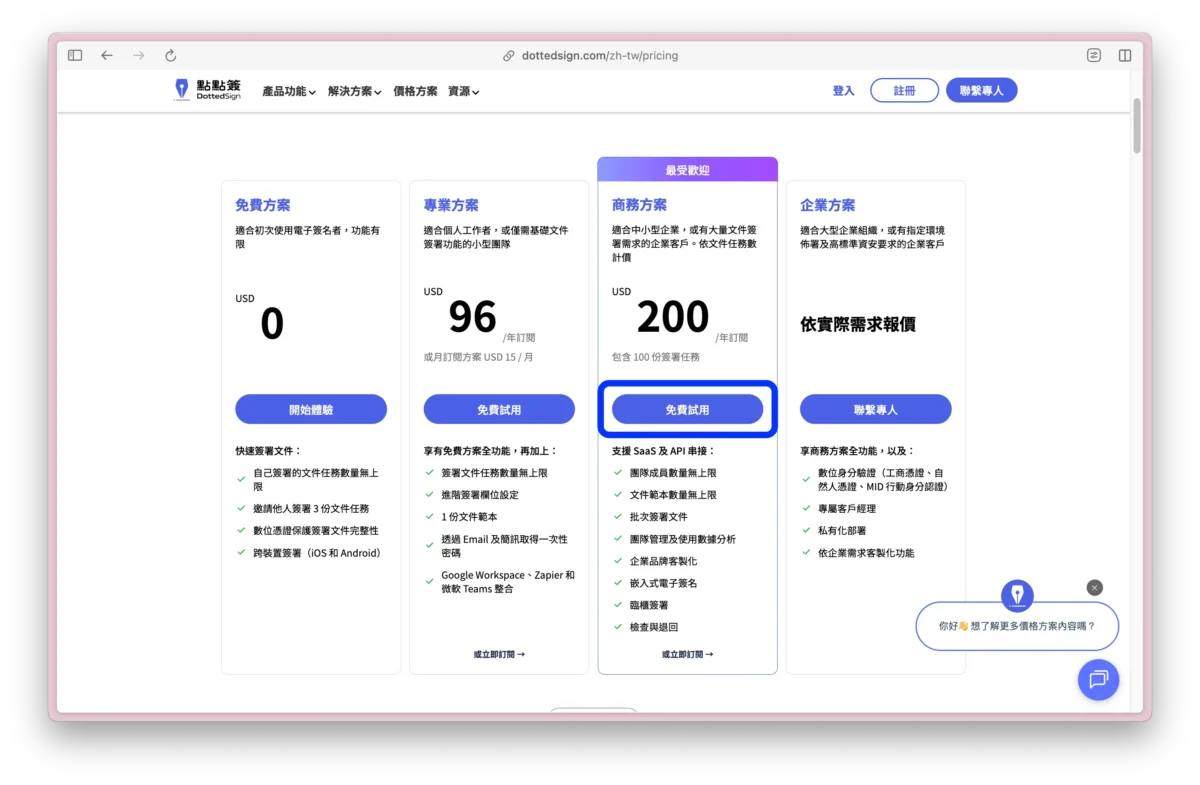Screen dimensions: 1200x785
Task: Select the 價格方案 navigation item
Action: [x=414, y=90]
